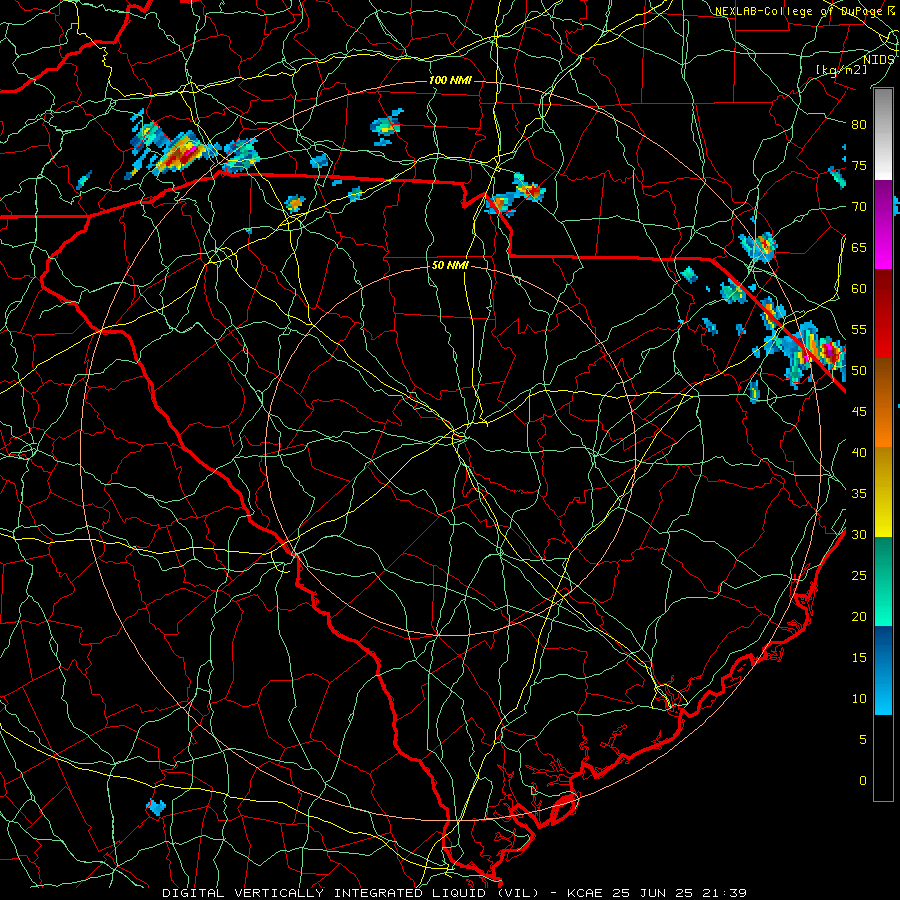Click the legend value "40"

click(859, 452)
